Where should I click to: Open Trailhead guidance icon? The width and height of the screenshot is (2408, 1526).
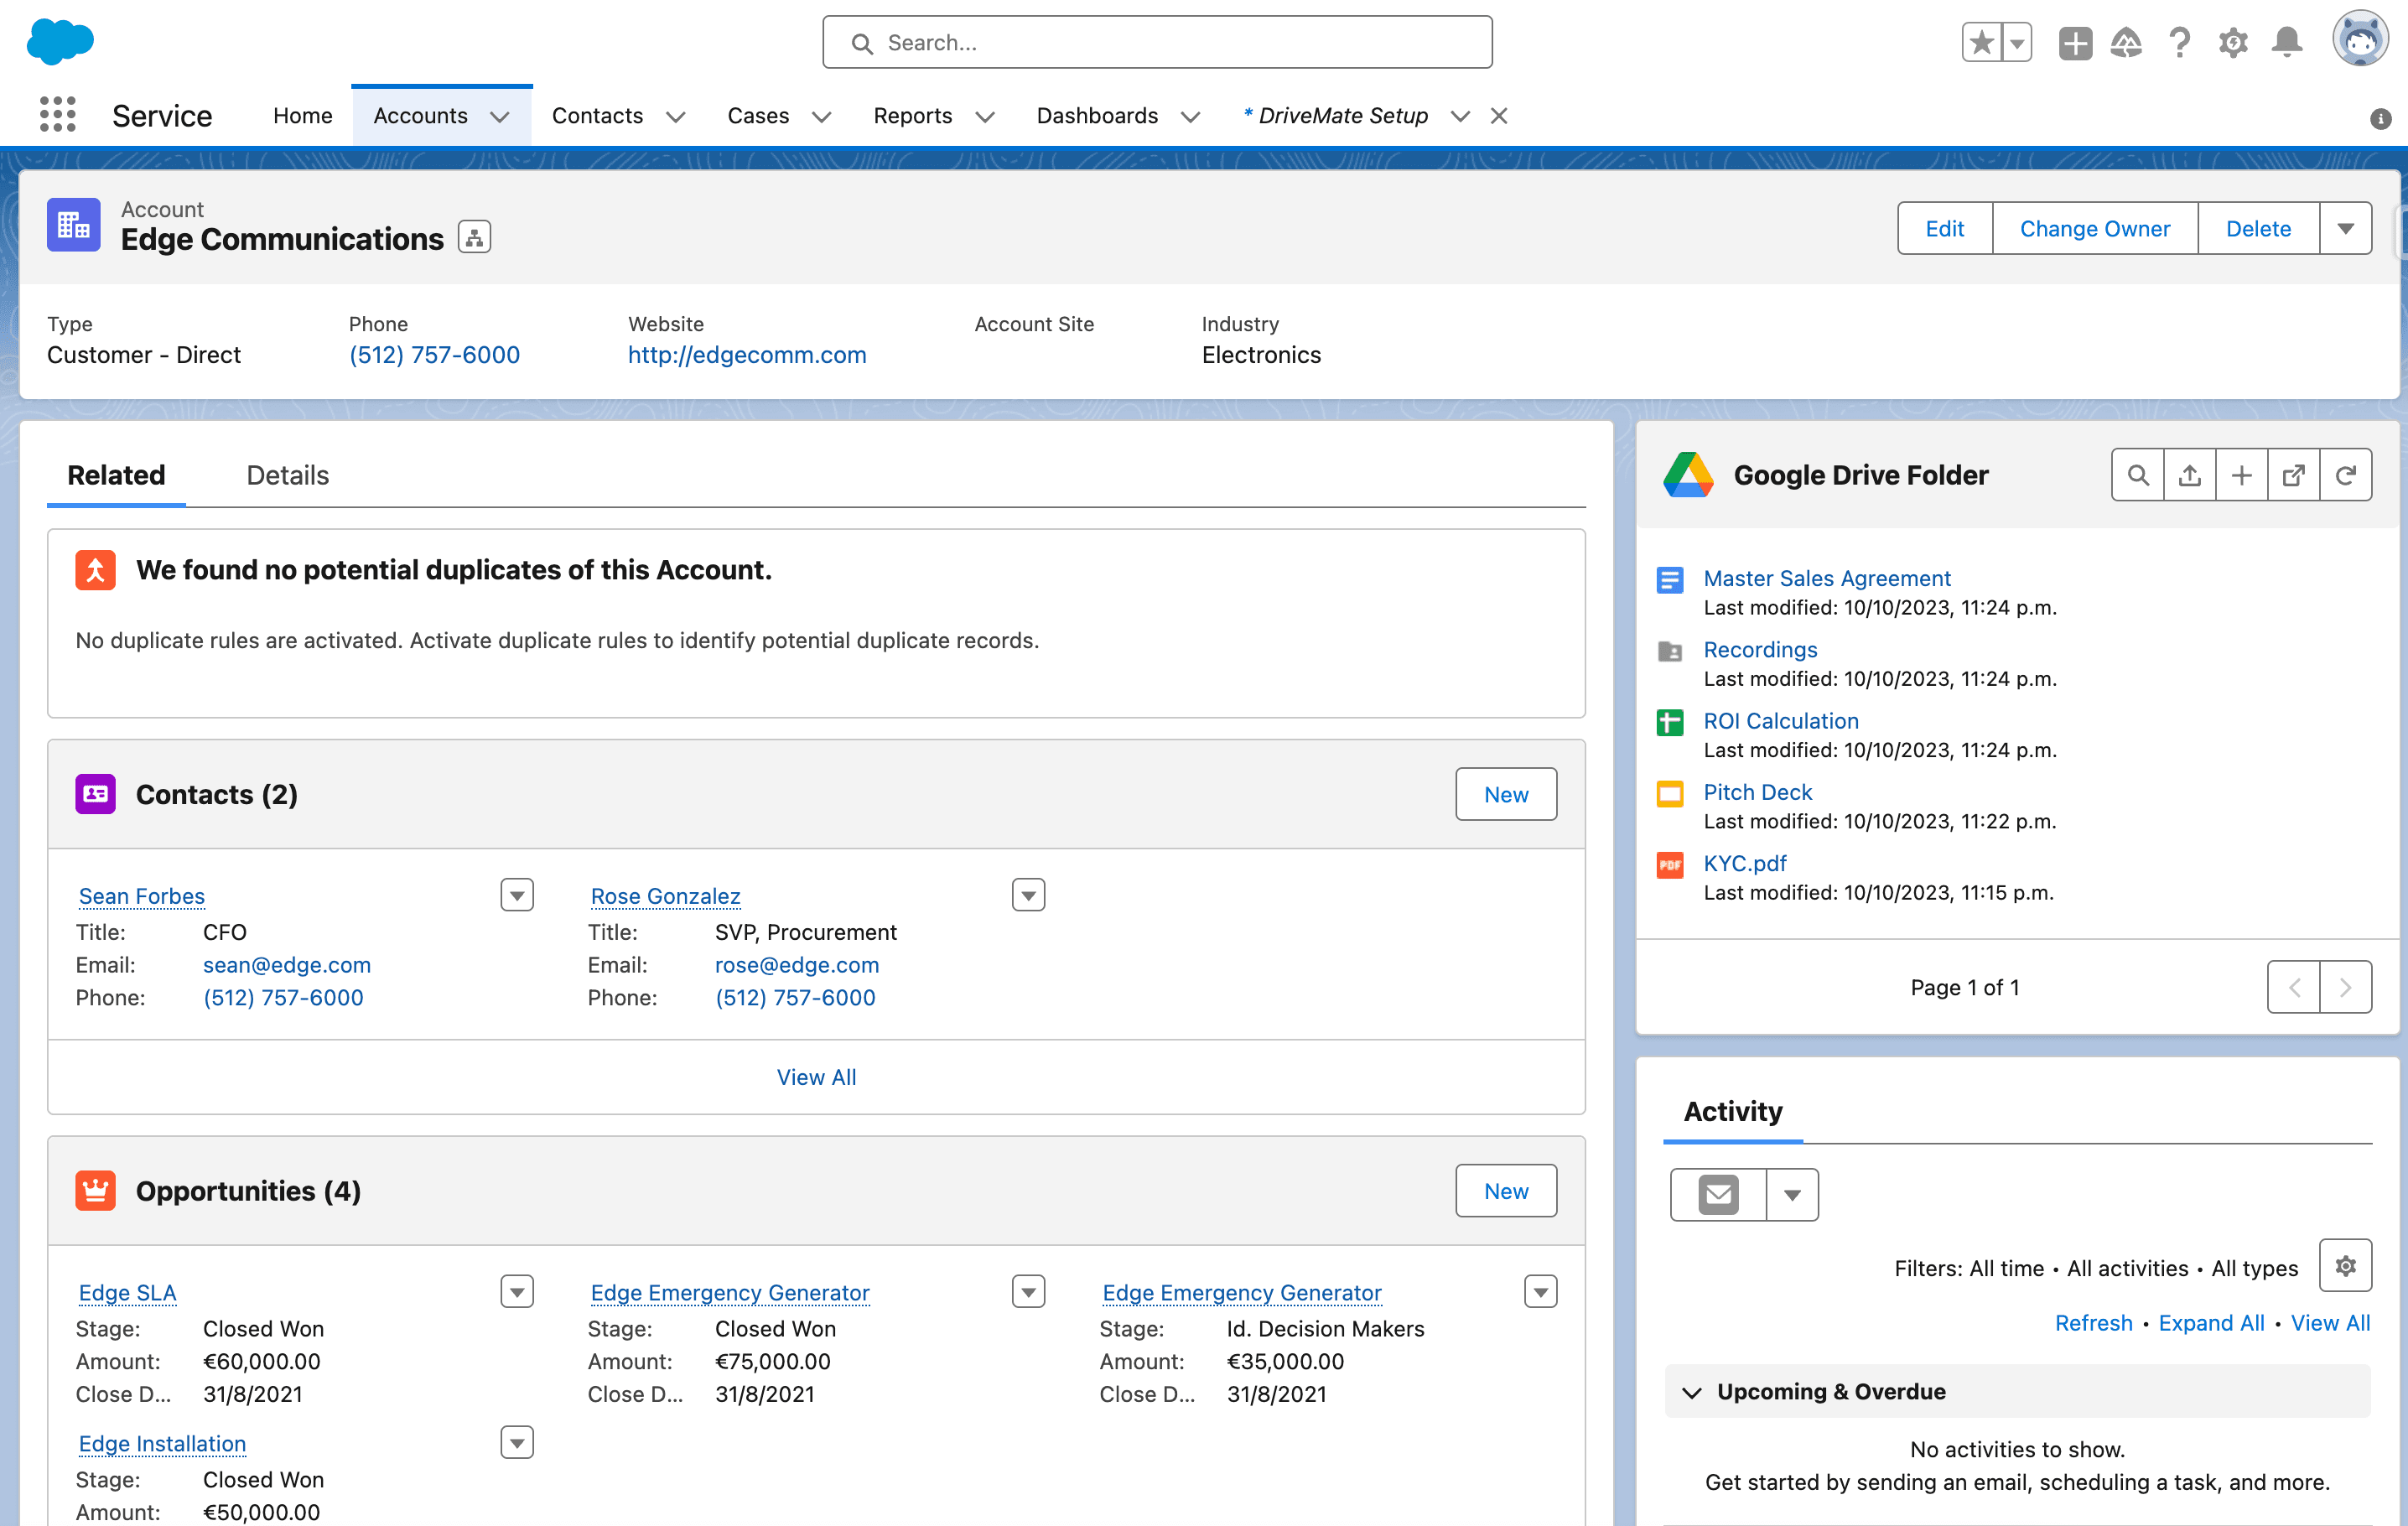(2126, 43)
